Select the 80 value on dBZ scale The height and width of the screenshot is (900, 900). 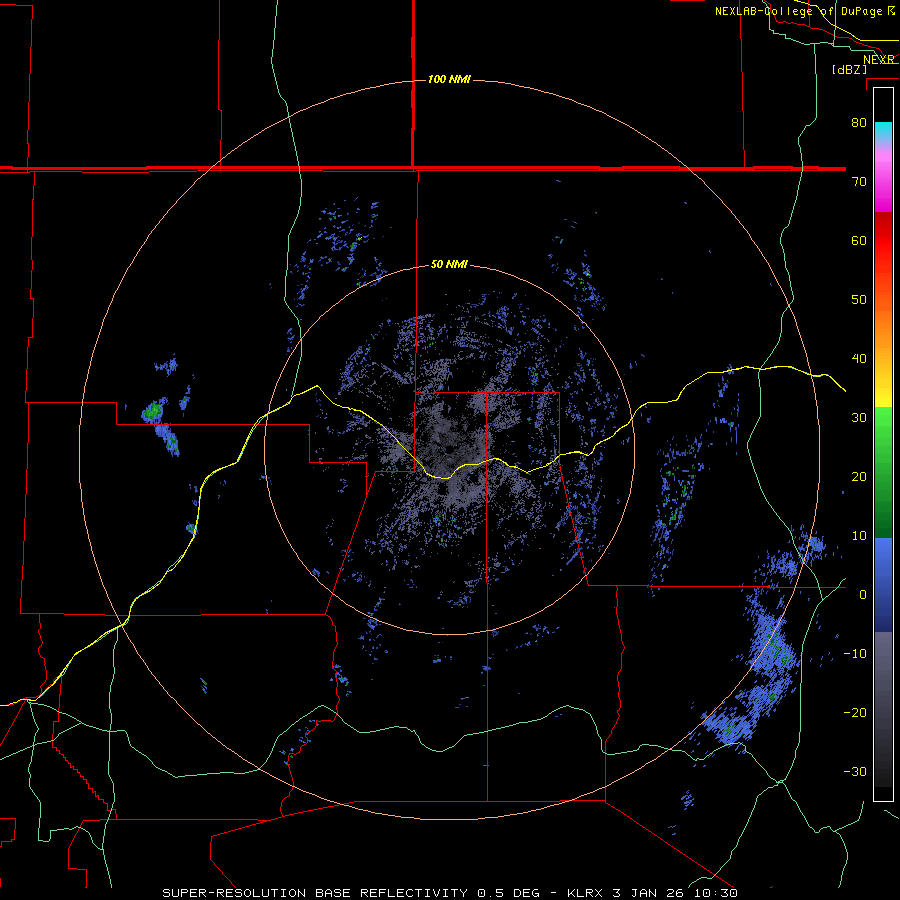(x=859, y=123)
